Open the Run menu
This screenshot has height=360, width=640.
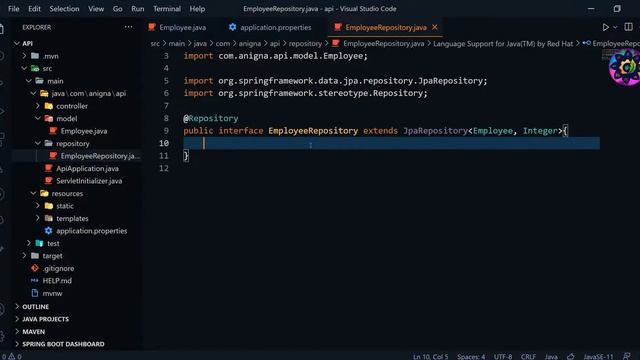click(138, 9)
